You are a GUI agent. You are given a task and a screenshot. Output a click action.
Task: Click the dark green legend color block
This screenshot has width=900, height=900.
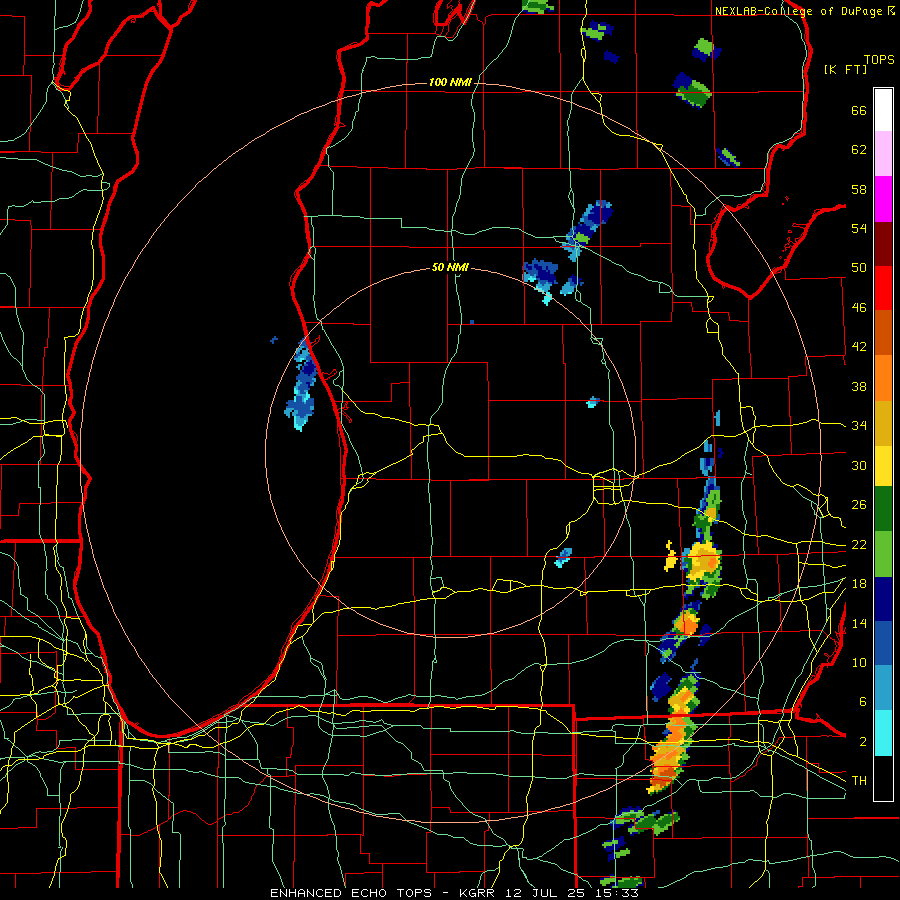tap(883, 509)
